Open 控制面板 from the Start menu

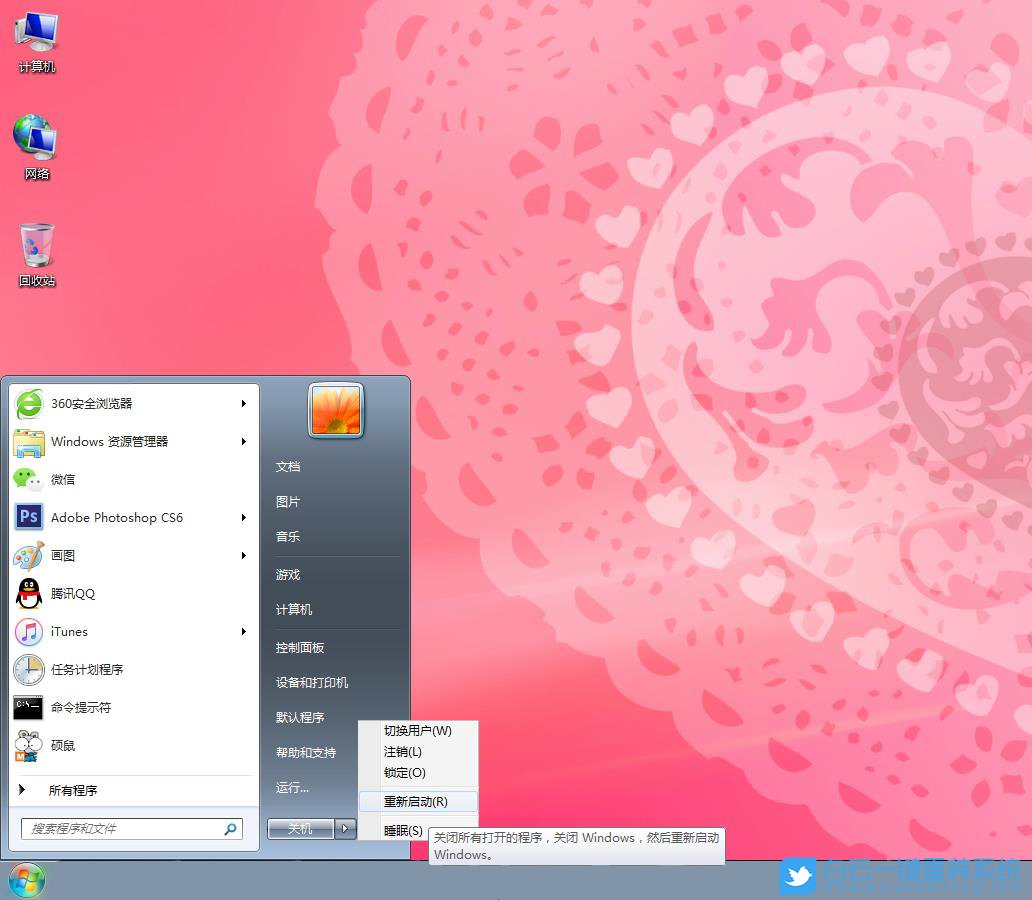(x=300, y=647)
